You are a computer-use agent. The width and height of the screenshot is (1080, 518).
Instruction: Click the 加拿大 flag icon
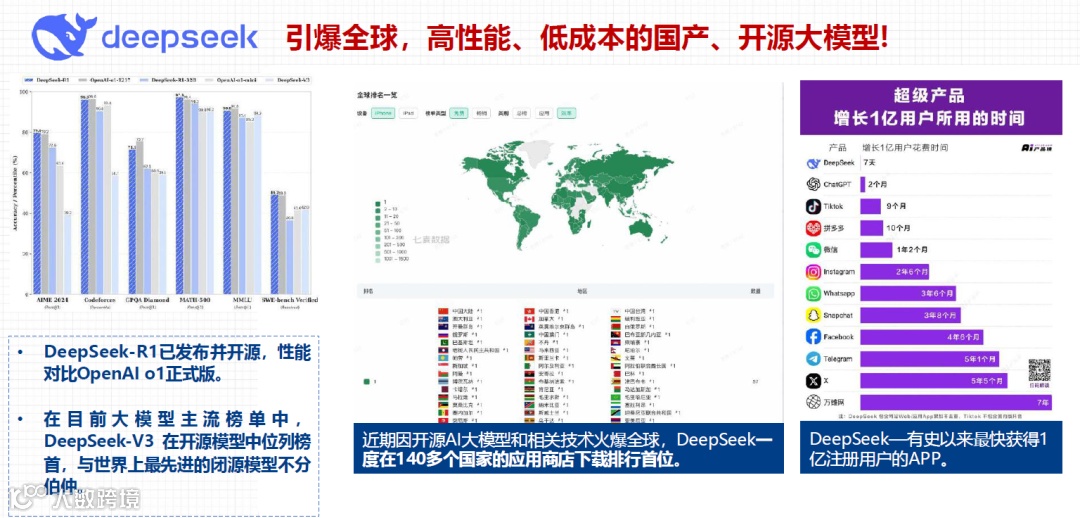(529, 320)
